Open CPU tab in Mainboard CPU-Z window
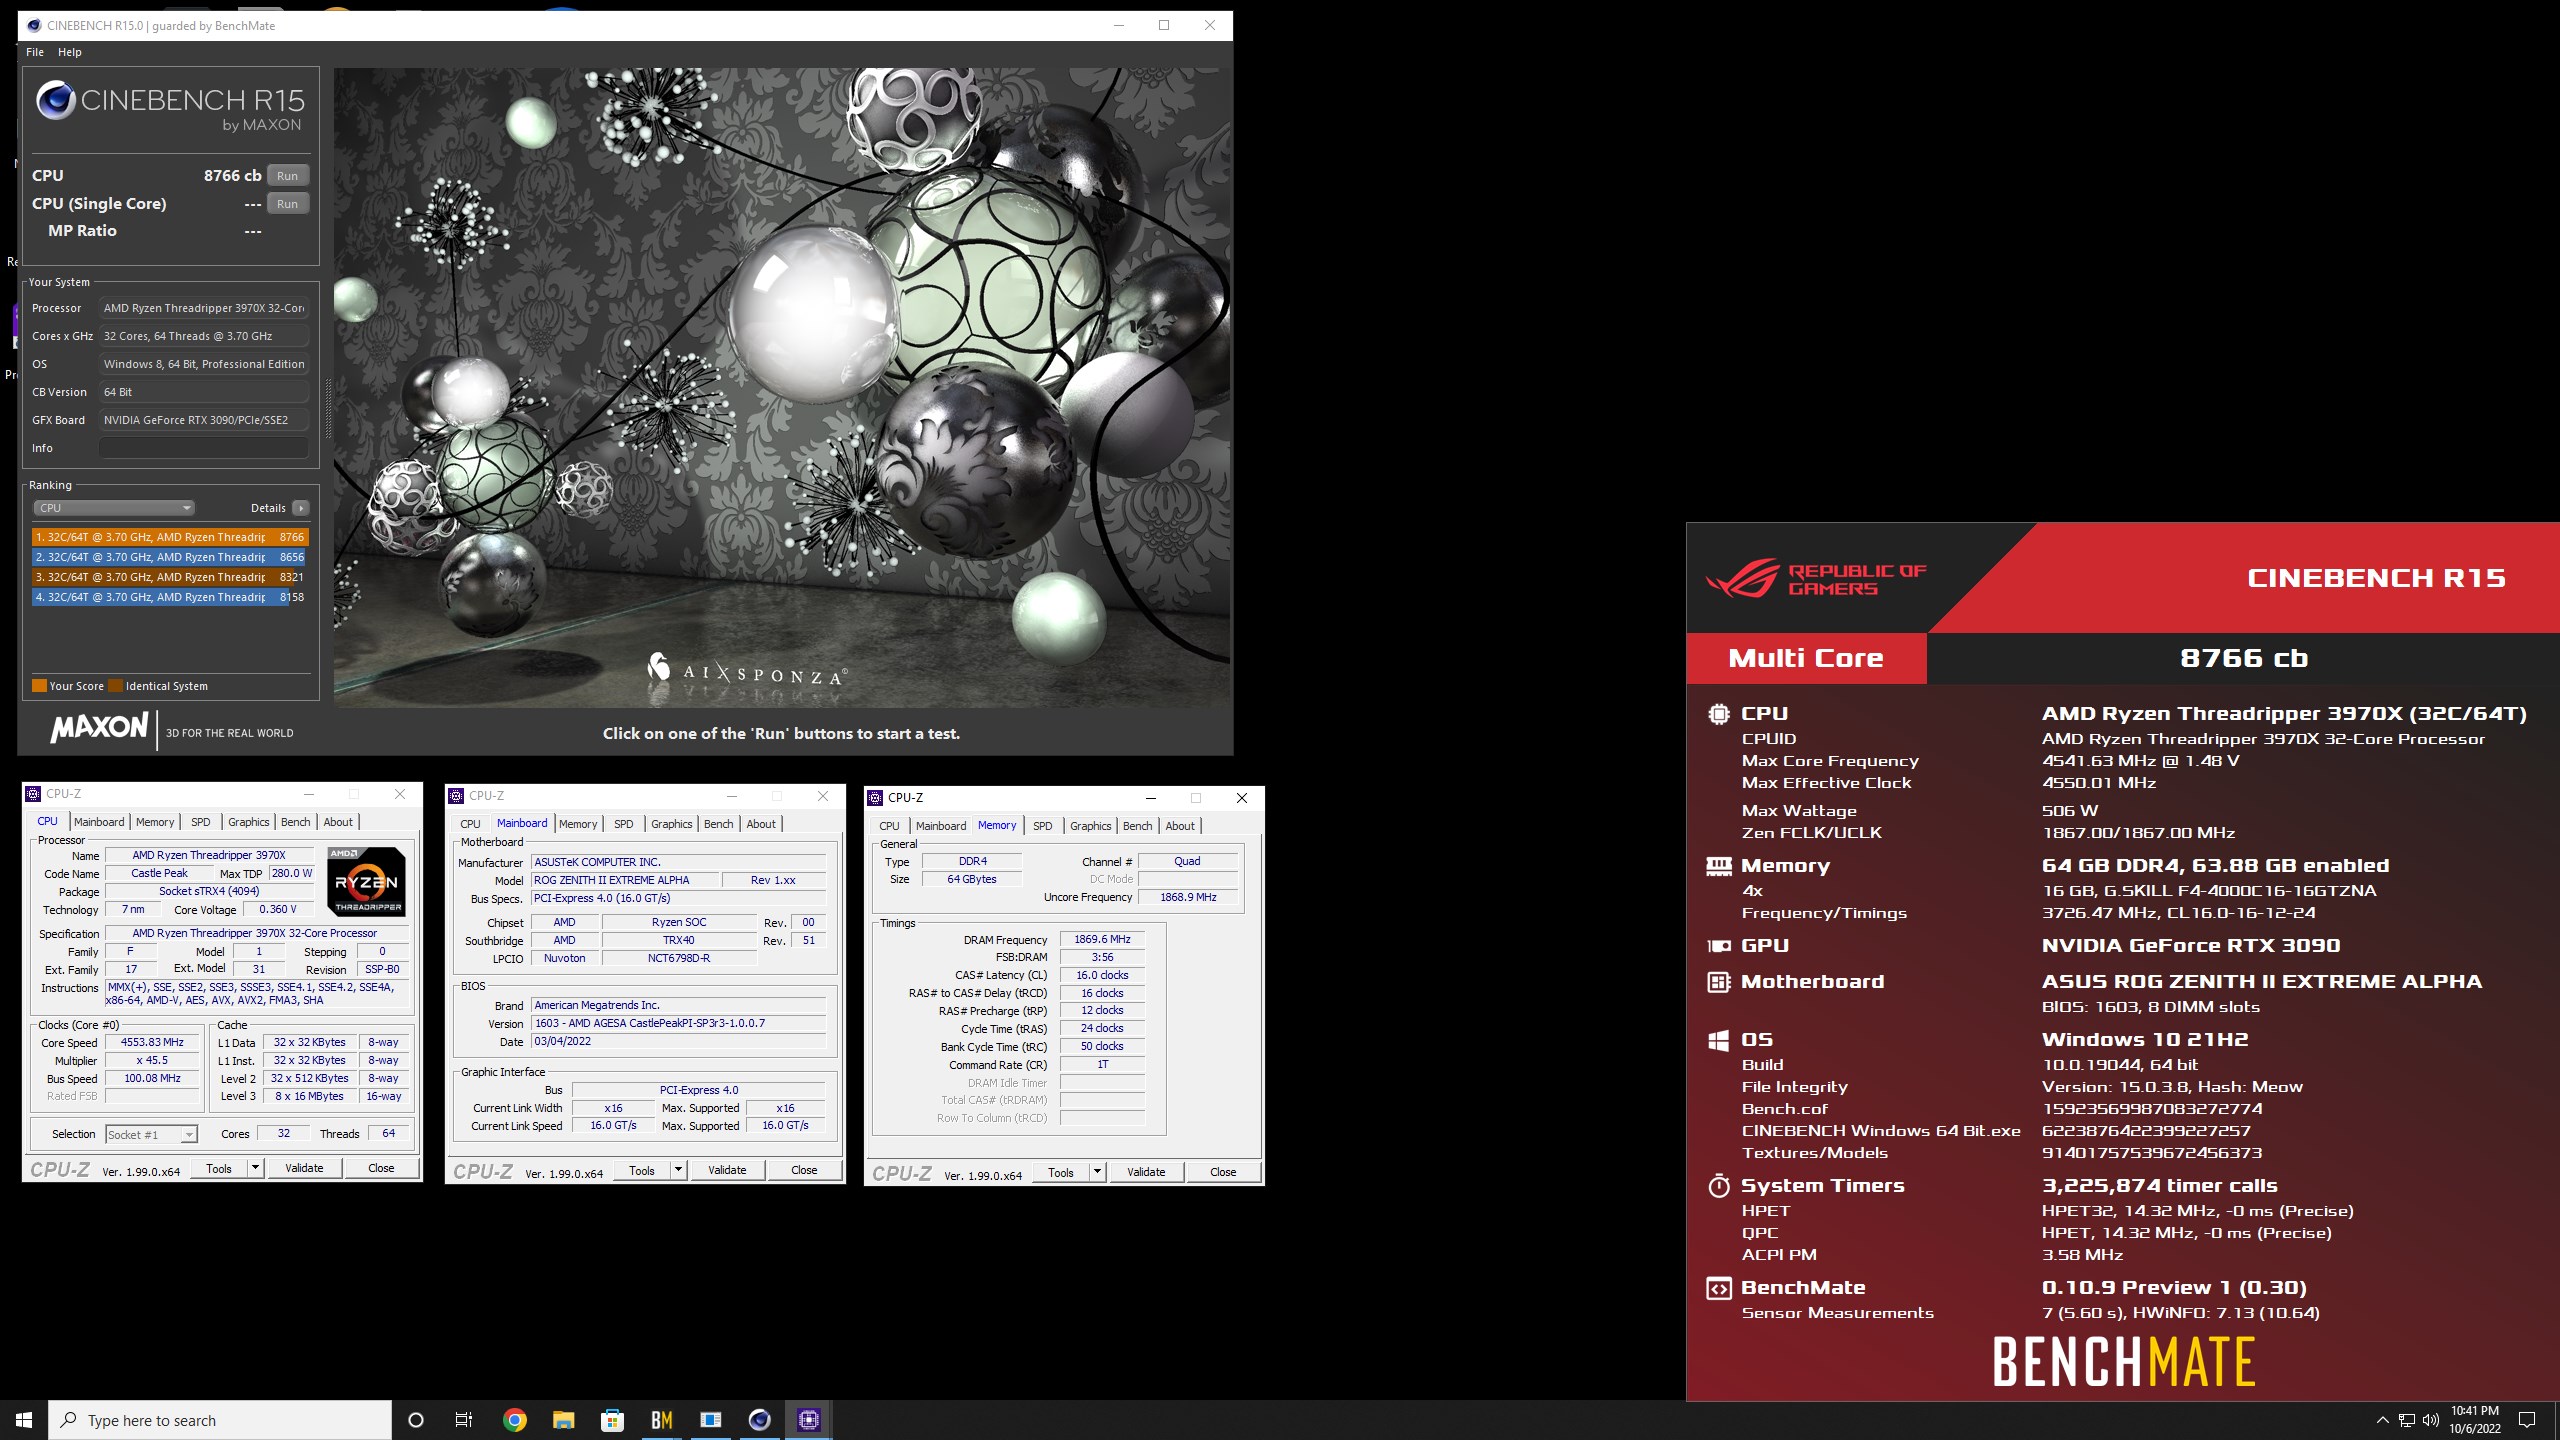 pyautogui.click(x=470, y=824)
